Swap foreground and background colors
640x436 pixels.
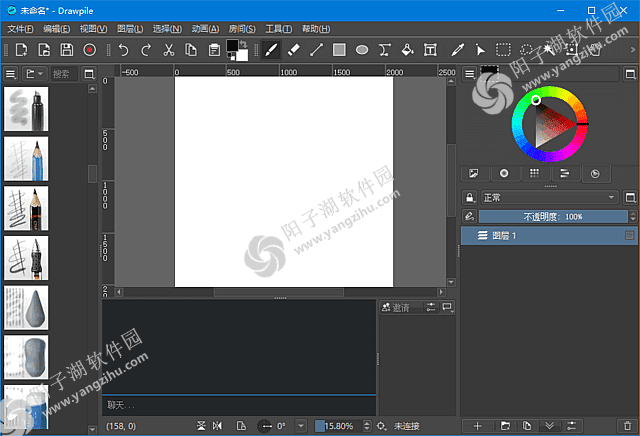tap(244, 43)
